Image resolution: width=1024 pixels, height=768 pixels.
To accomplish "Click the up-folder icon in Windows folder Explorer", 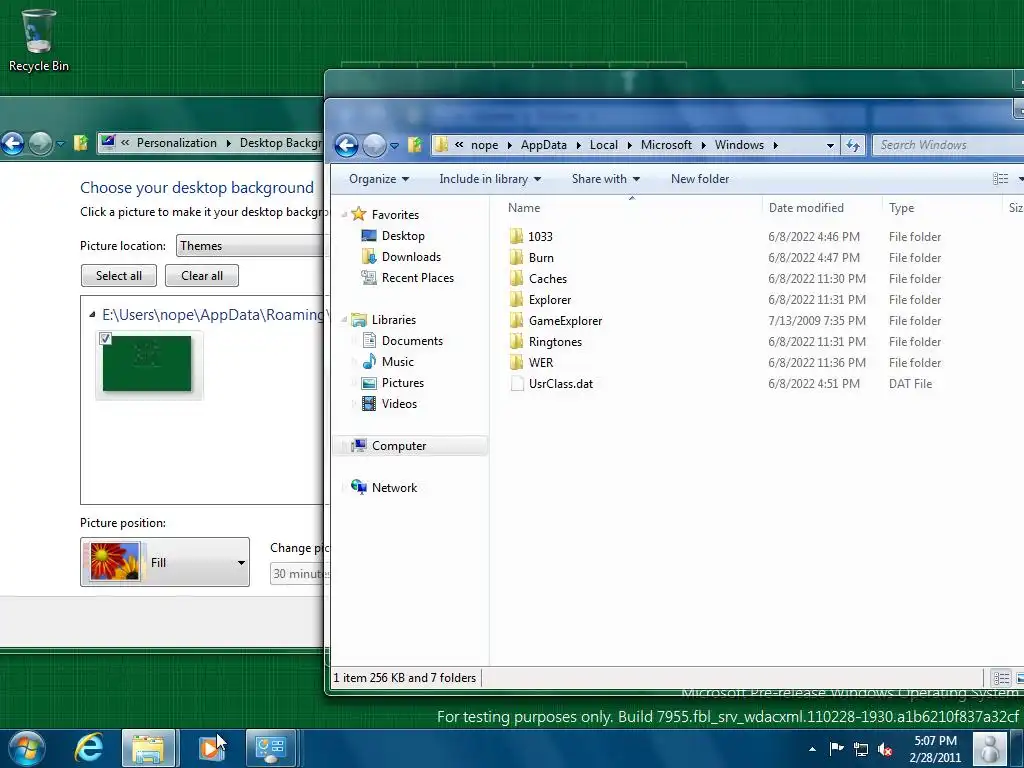I will point(415,145).
